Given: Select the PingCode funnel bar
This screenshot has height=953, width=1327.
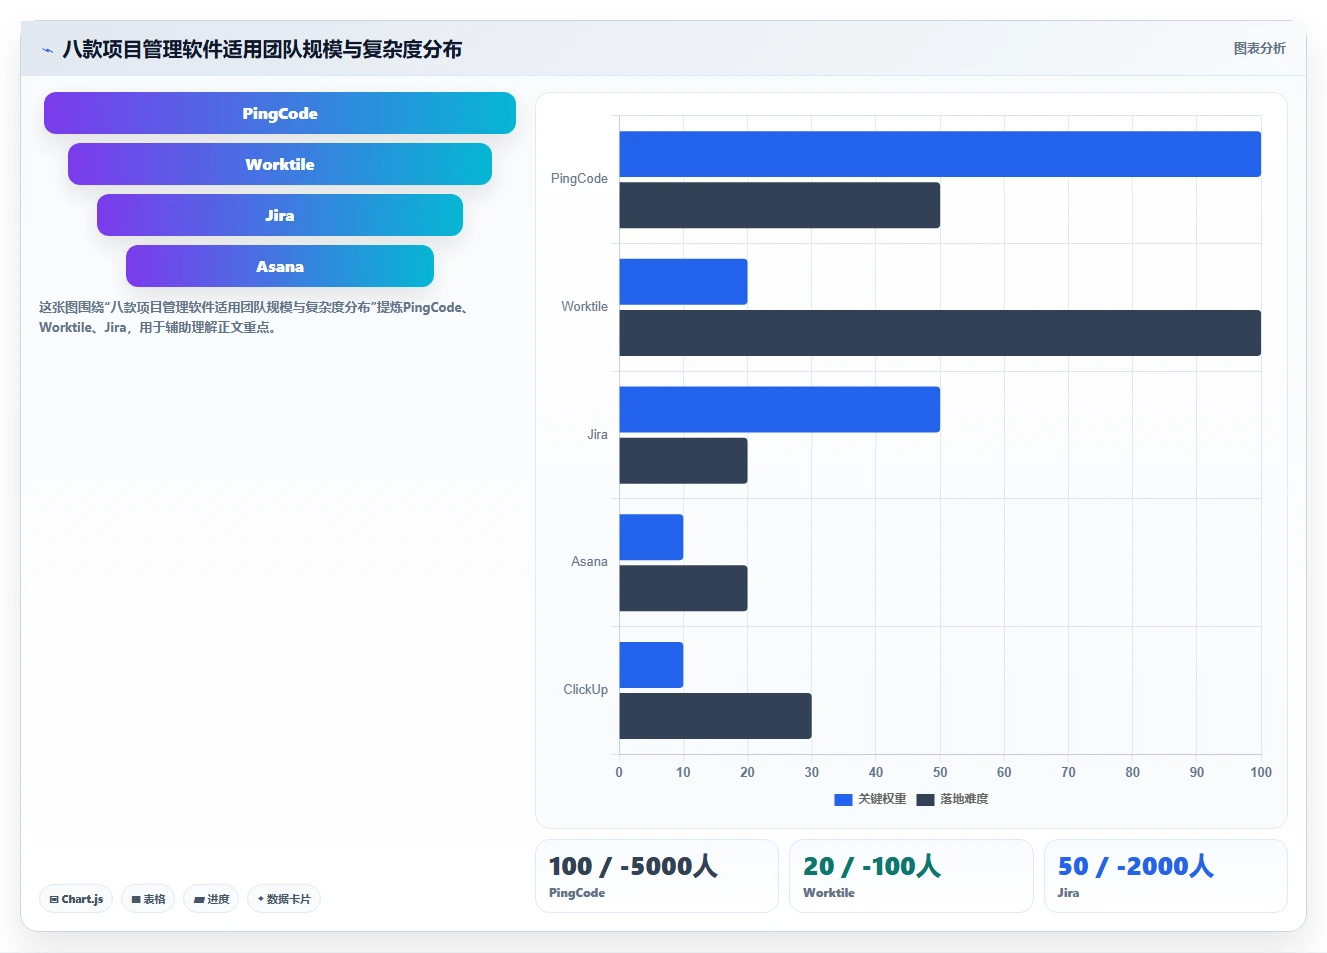Looking at the screenshot, I should pyautogui.click(x=280, y=113).
